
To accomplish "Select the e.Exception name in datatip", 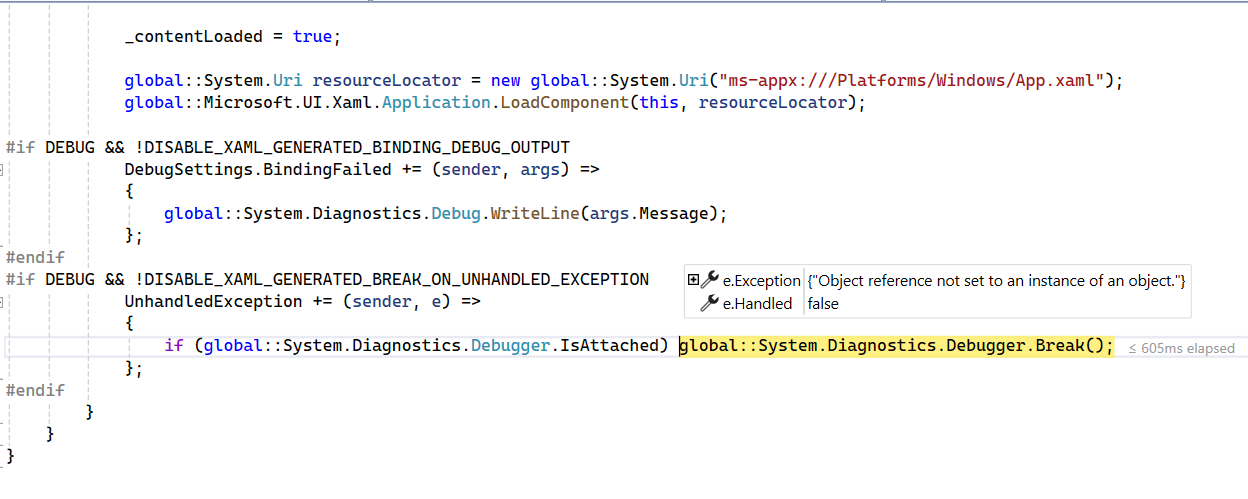I will [x=762, y=281].
